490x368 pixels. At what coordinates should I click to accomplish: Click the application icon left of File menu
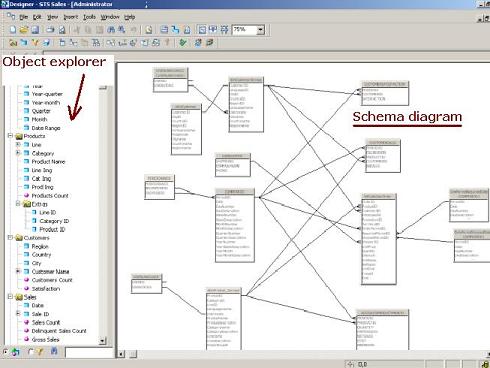tap(11, 16)
